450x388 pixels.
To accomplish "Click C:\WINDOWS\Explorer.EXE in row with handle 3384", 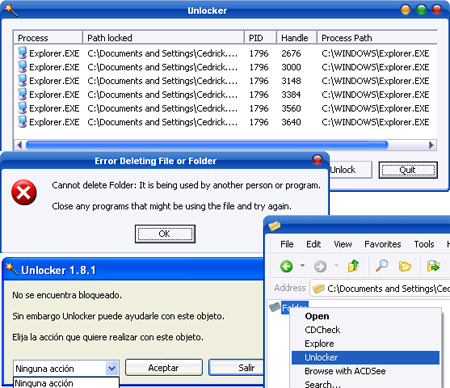I will [x=375, y=95].
